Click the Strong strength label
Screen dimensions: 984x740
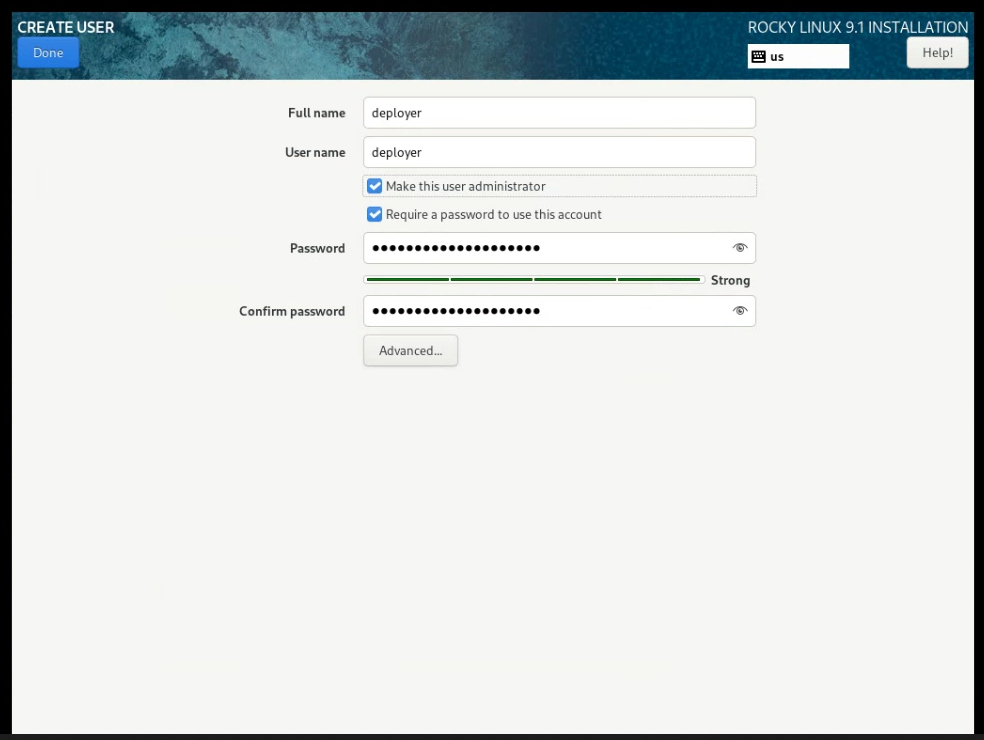730,281
